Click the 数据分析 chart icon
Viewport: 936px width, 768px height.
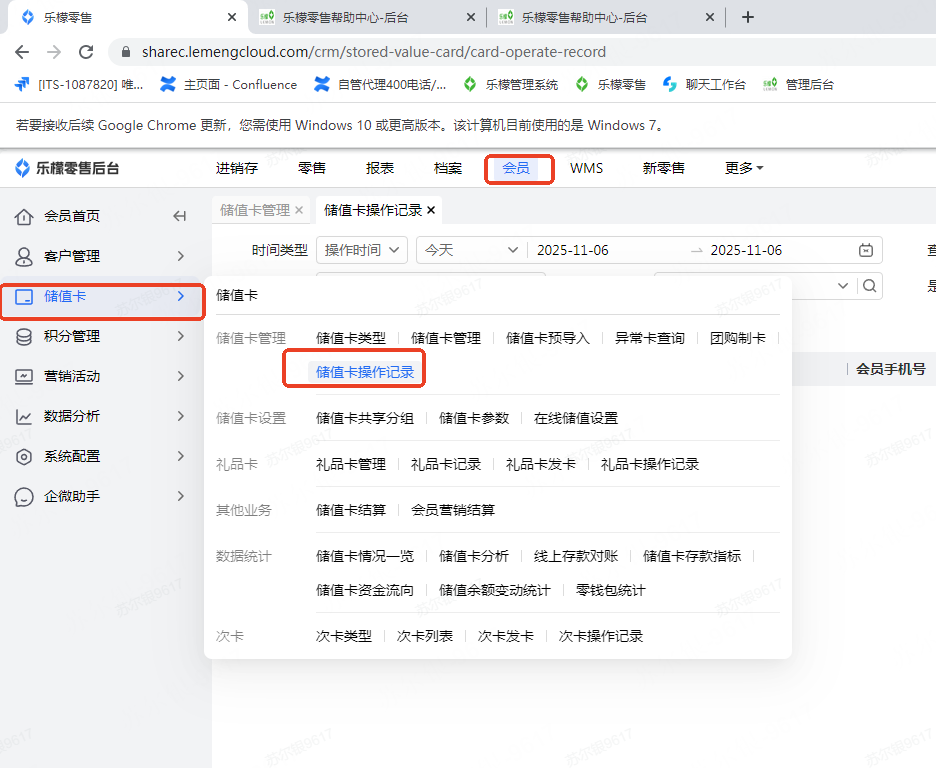pos(24,417)
